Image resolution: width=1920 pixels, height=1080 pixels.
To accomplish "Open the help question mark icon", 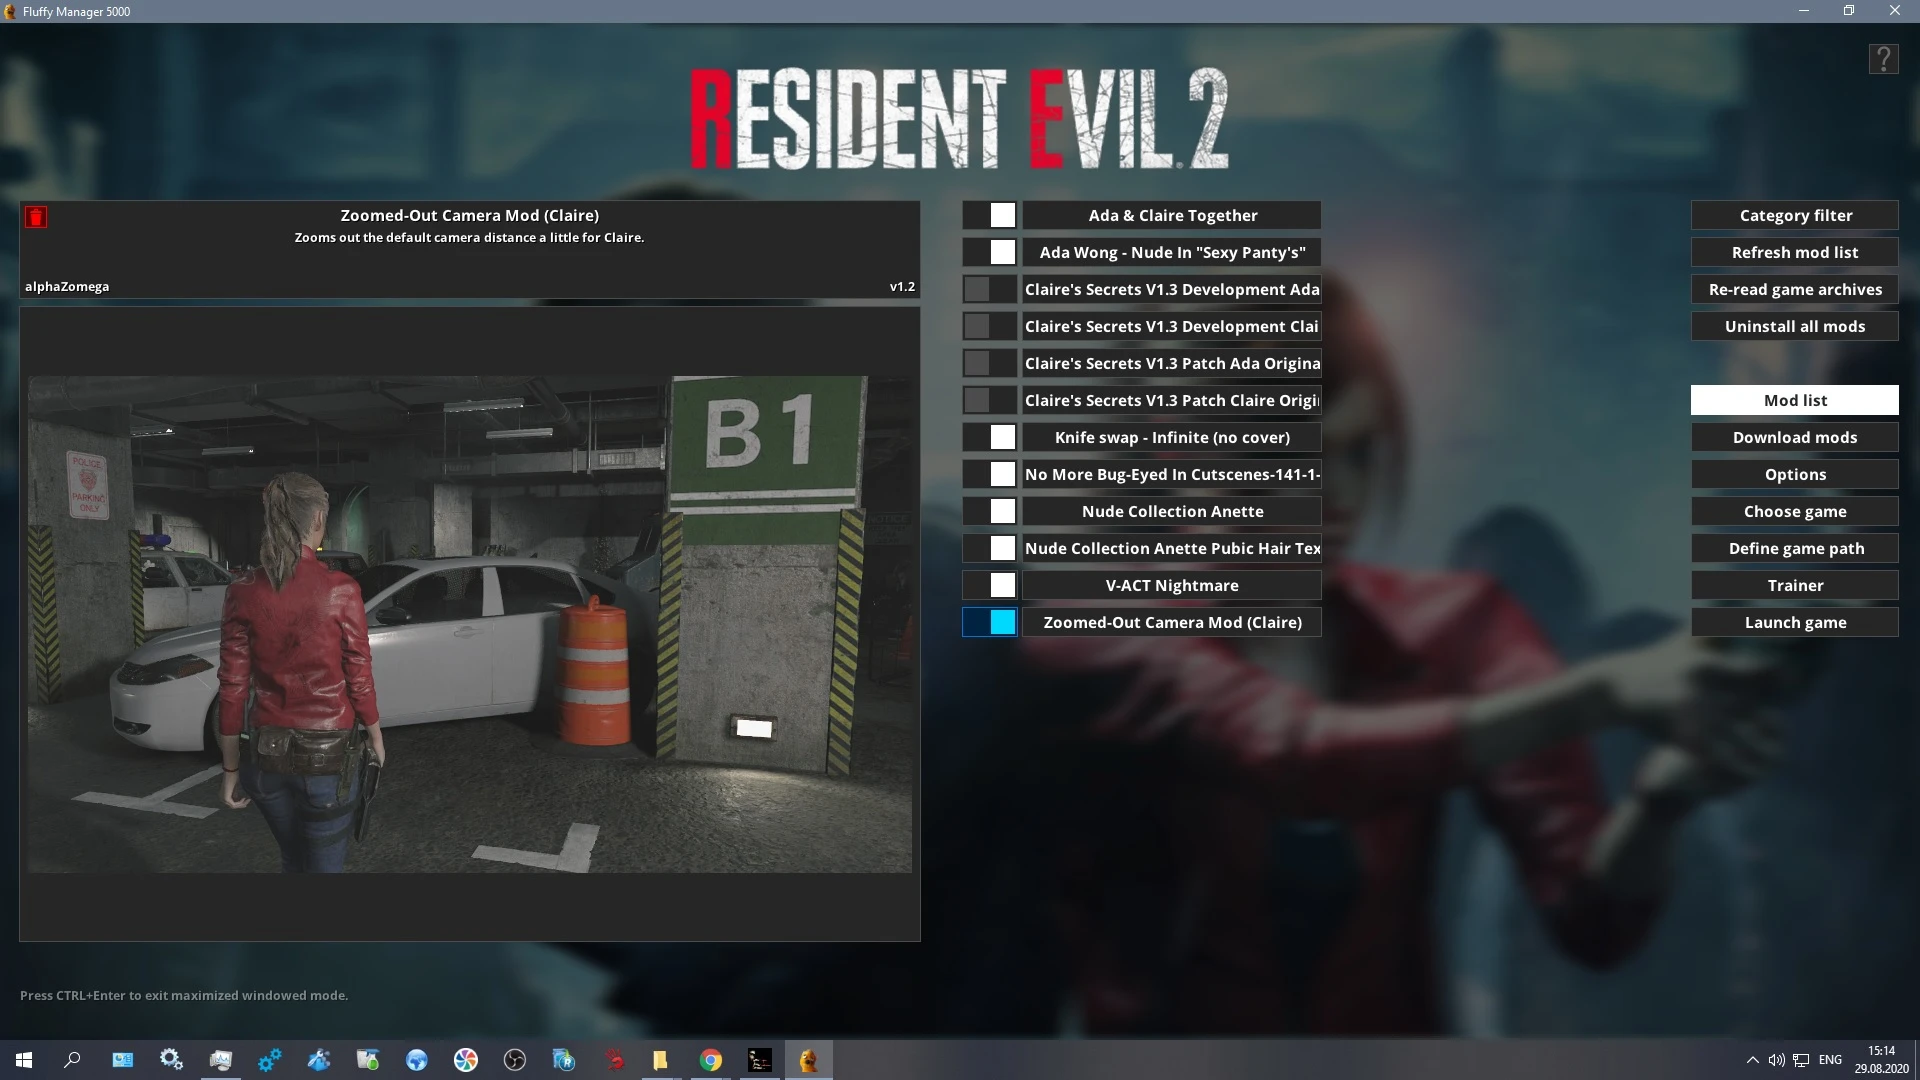I will pos(1883,58).
